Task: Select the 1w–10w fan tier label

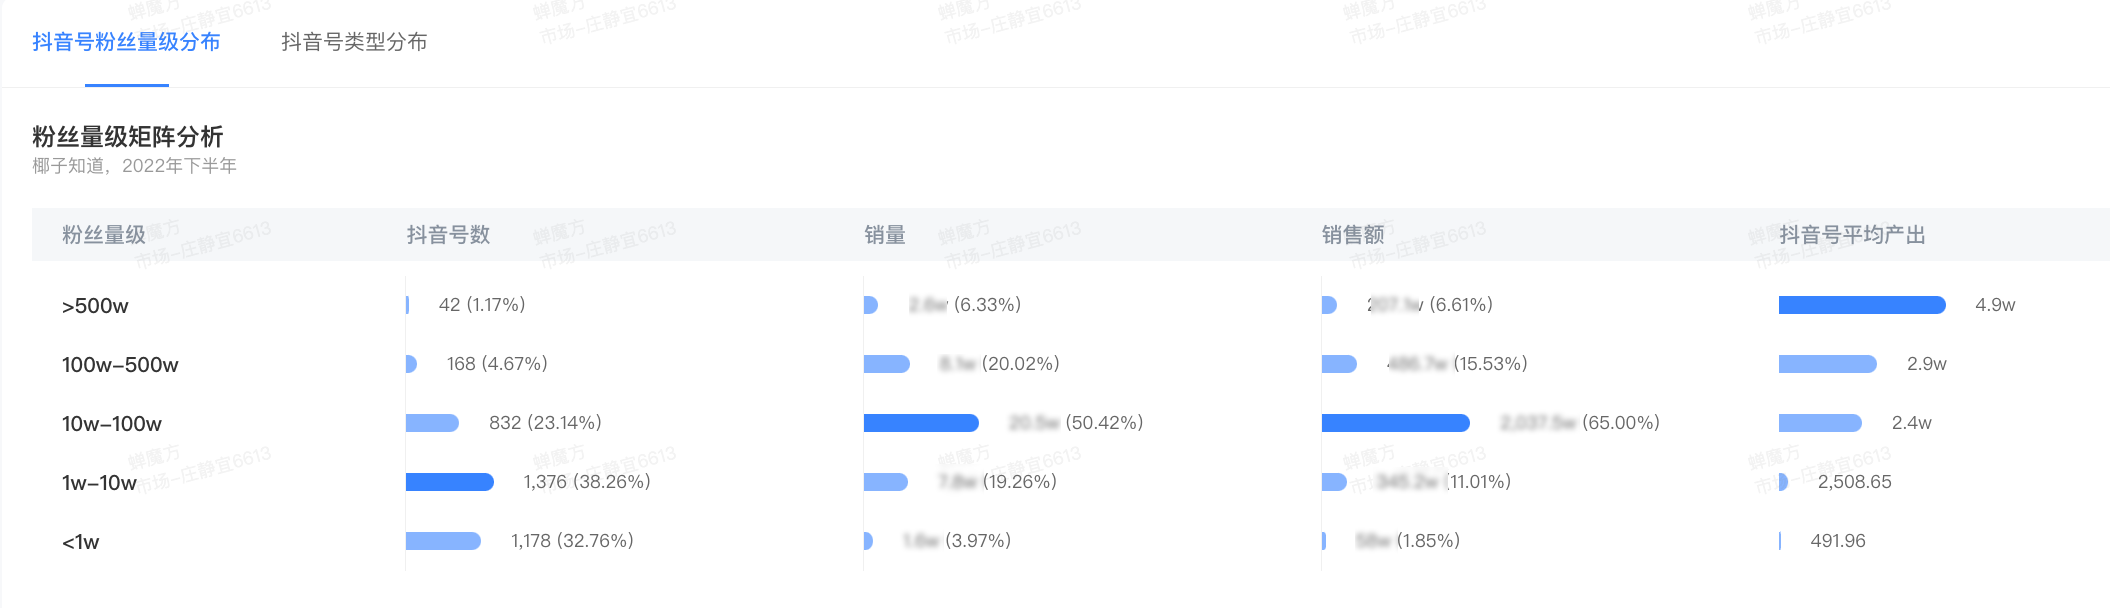Action: pos(99,483)
